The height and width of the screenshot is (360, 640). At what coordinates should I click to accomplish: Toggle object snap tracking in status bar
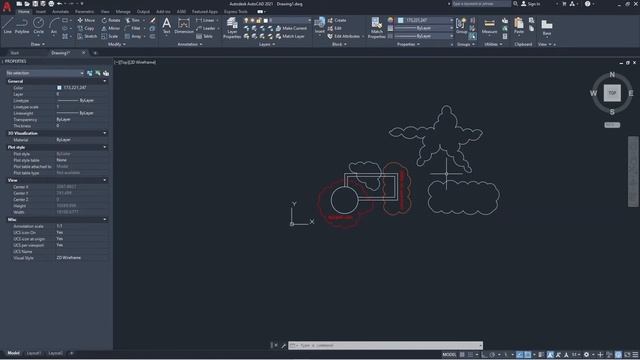point(520,355)
